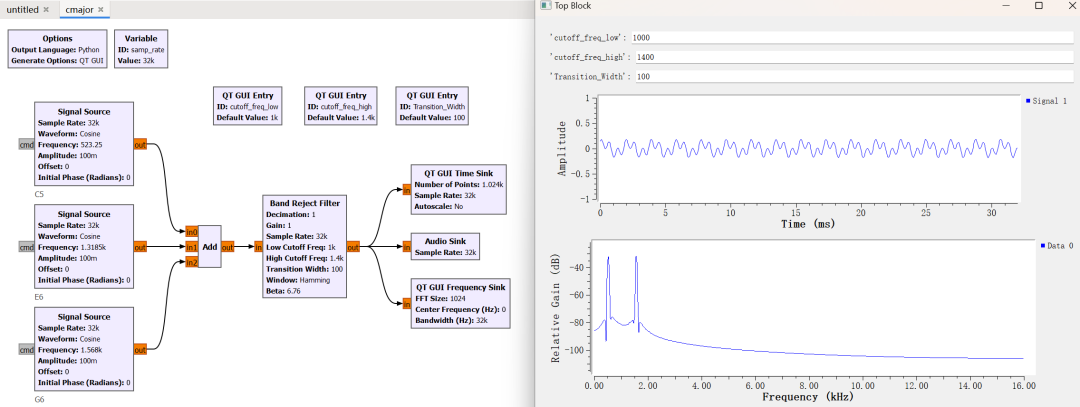The height and width of the screenshot is (407, 1080).
Task: Click cmd port of the C5 Signal Source
Action: point(26,144)
